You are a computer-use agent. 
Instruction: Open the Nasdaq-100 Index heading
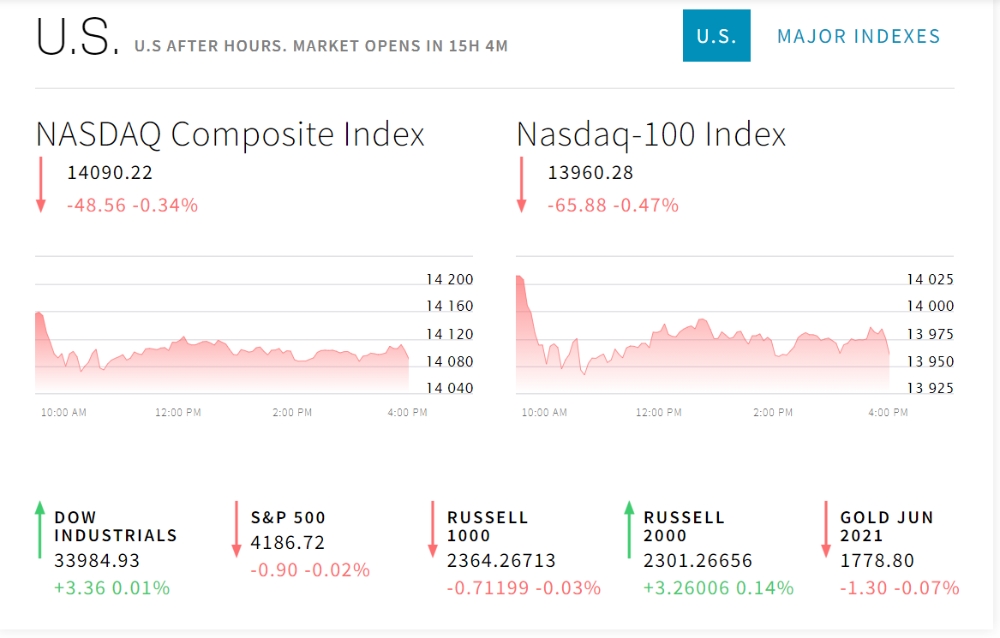pos(651,134)
